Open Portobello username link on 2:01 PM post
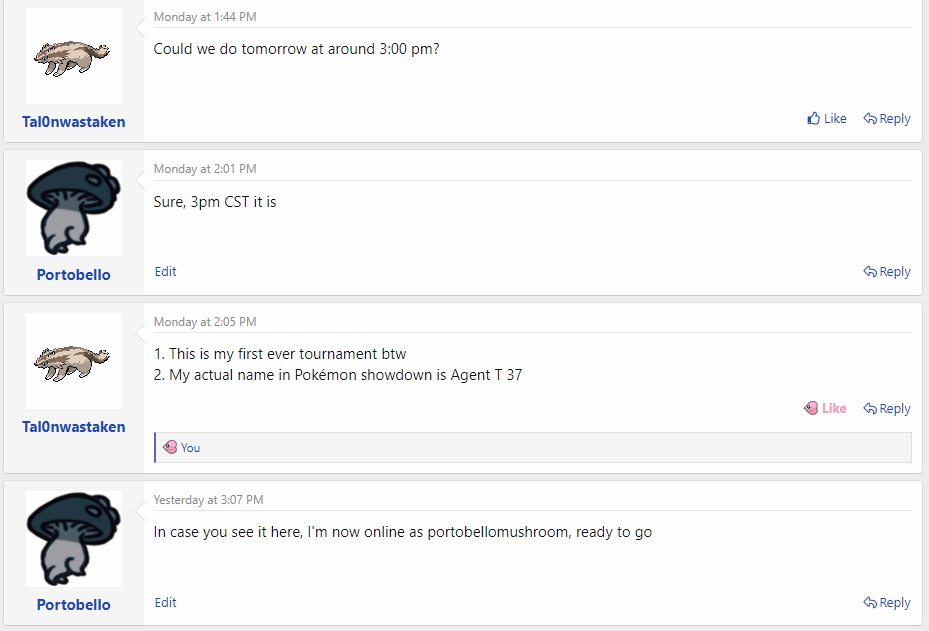929x631 pixels. (x=73, y=275)
